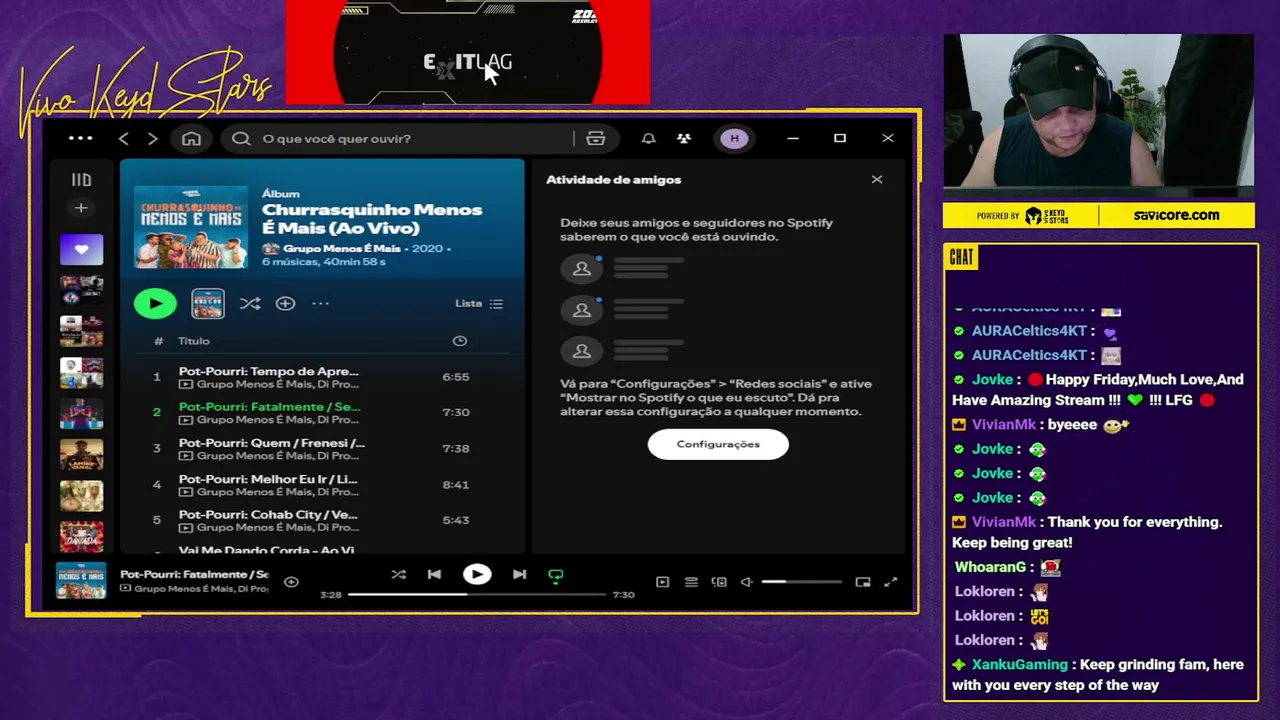Enable shuffle for this album
The height and width of the screenshot is (720, 1280).
coord(250,303)
